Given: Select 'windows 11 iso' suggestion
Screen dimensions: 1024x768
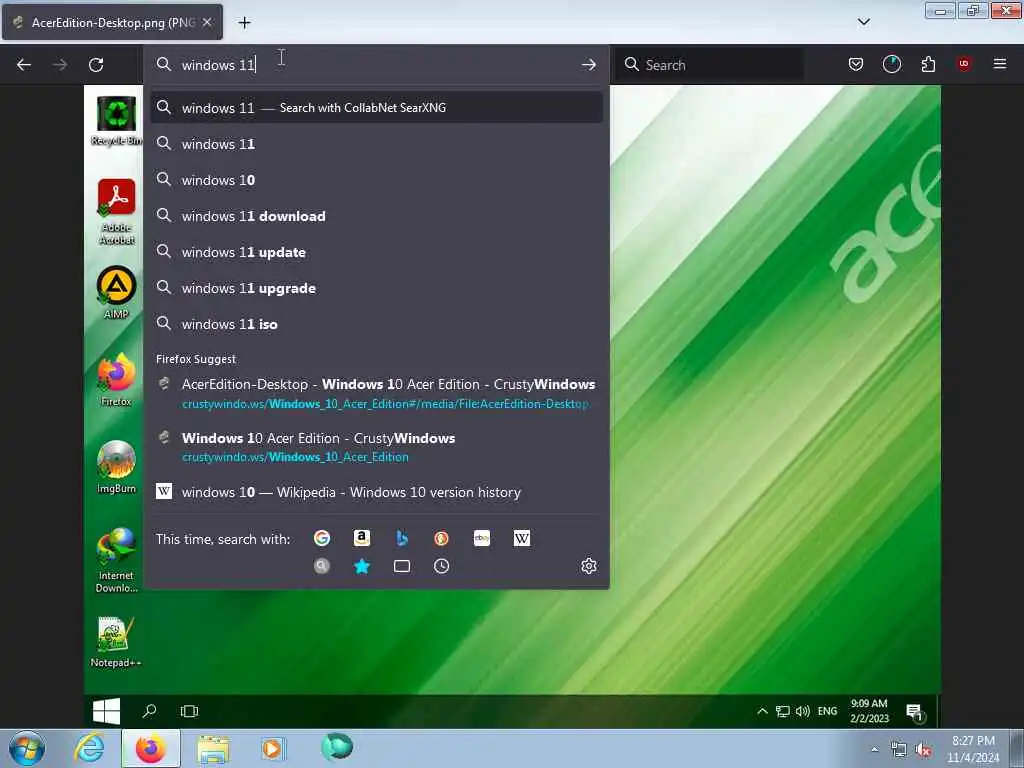Looking at the screenshot, I should [376, 324].
